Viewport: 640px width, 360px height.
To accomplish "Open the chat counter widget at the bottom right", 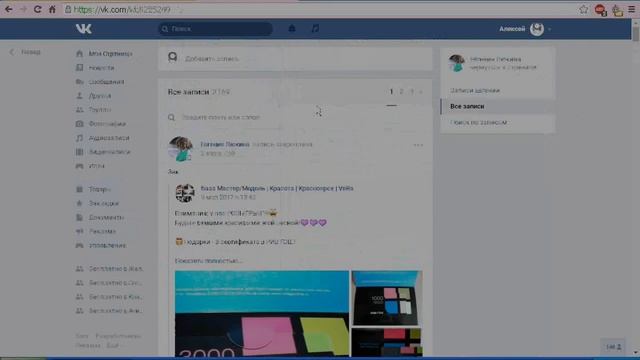I will 613,347.
